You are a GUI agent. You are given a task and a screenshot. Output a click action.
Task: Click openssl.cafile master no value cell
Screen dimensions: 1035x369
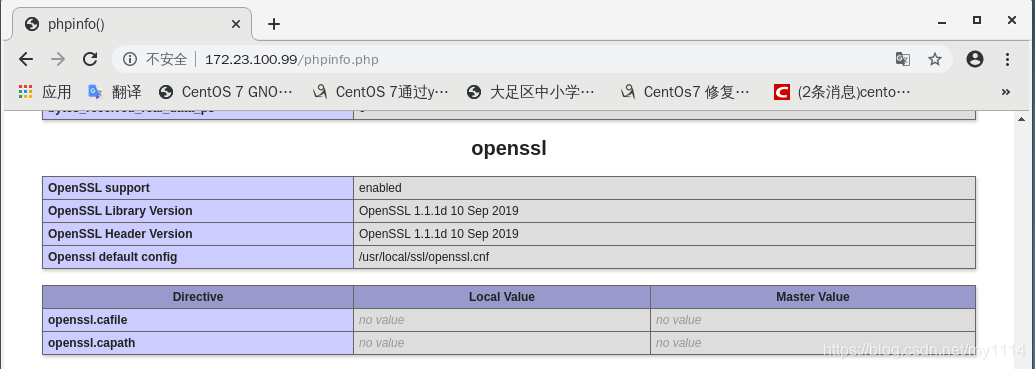click(813, 320)
